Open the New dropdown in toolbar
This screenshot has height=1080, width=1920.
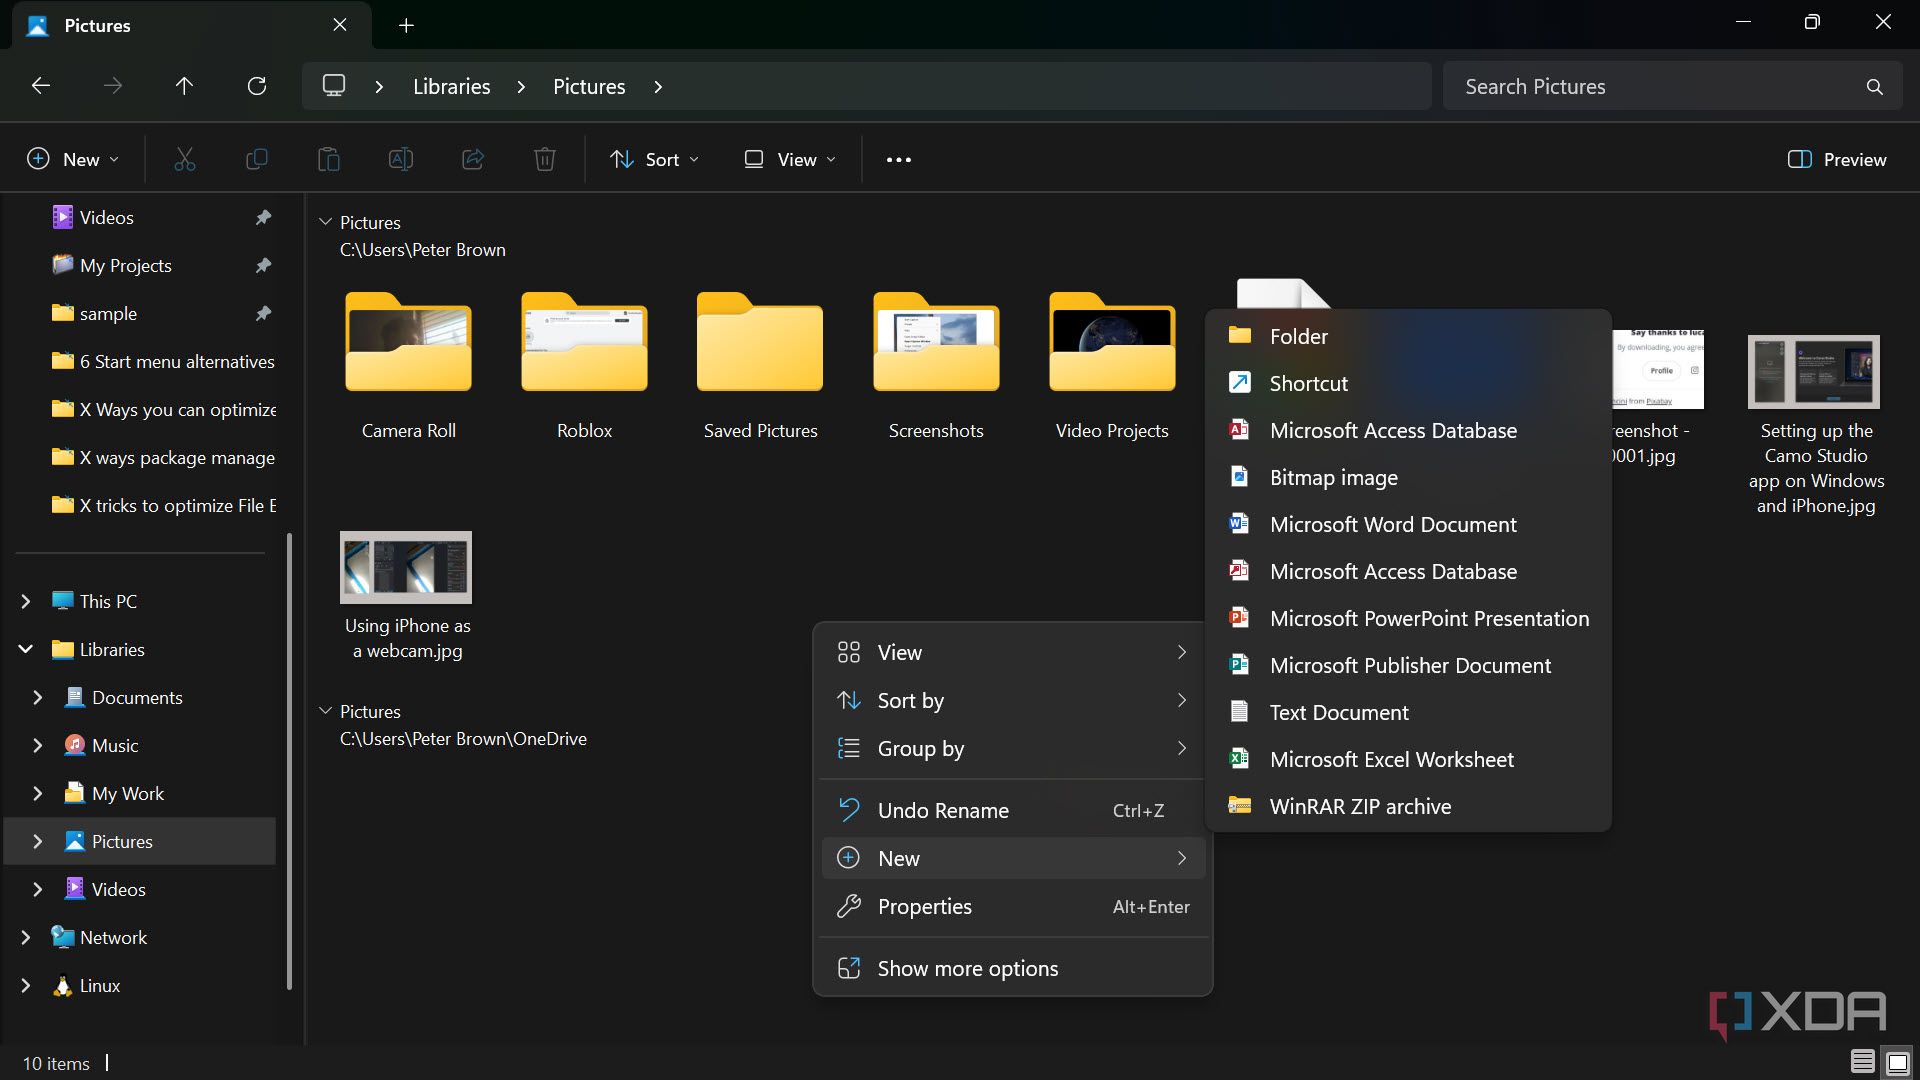73,159
